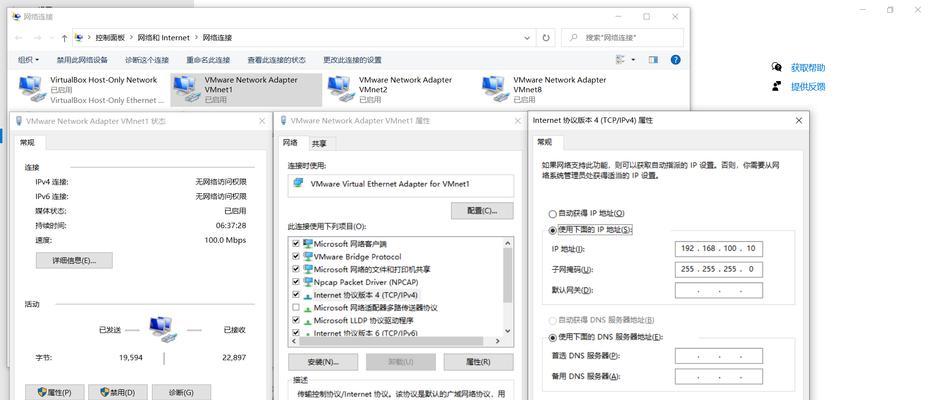
Task: Click 重命名此连接 in the toolbar
Action: (208, 59)
